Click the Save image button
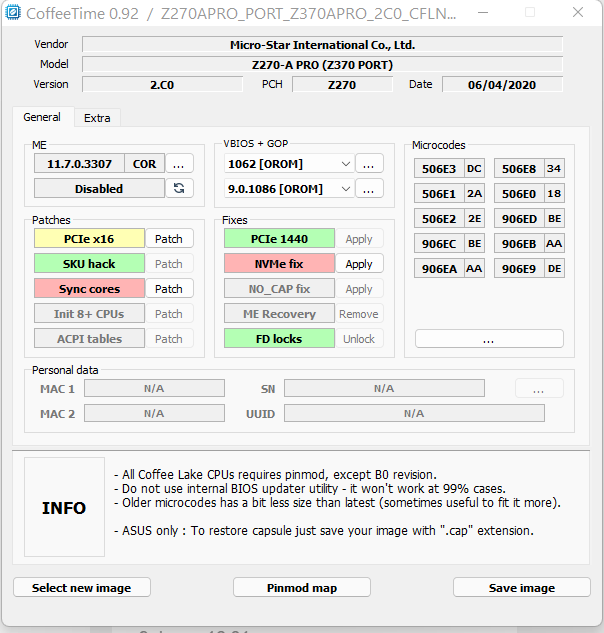The width and height of the screenshot is (604, 633). (x=522, y=587)
